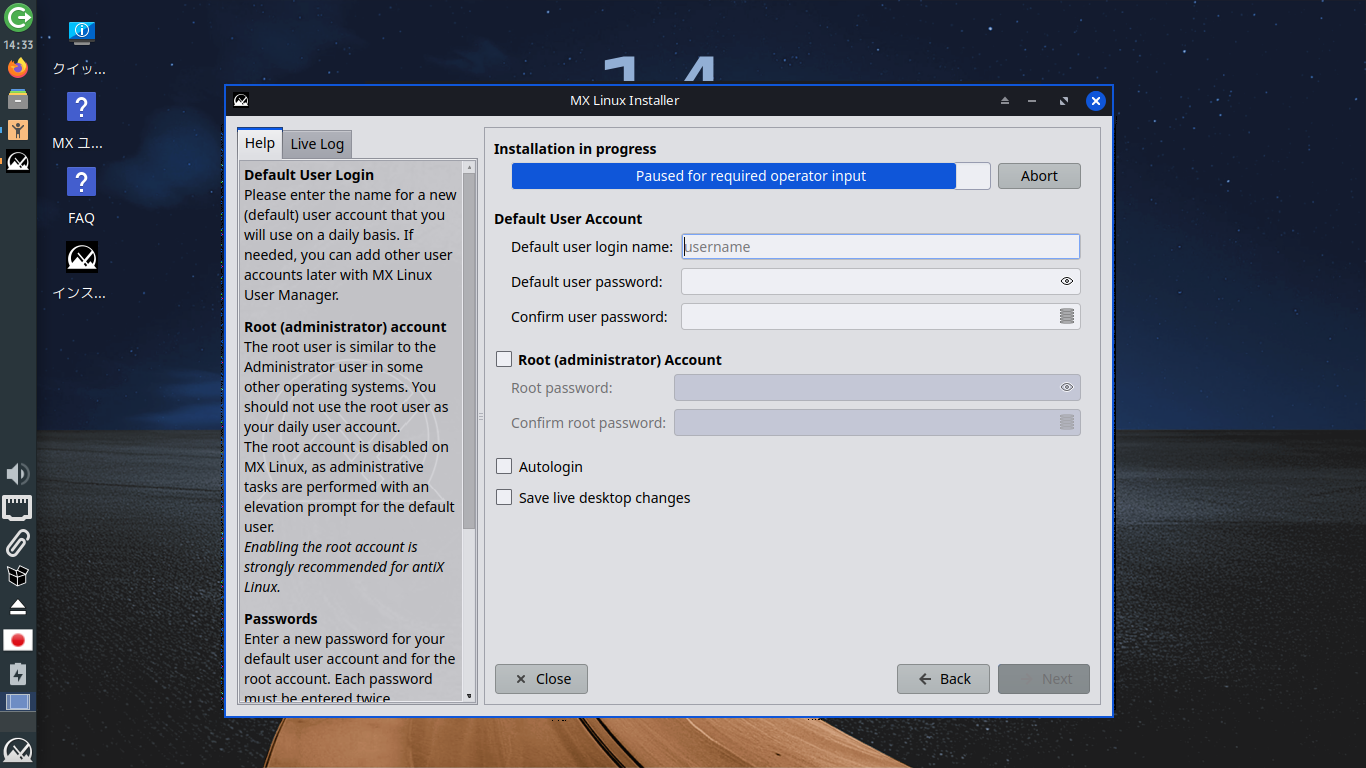The image size is (1366, 768).
Task: Maximize the MX Linux Installer window
Action: pos(1064,101)
